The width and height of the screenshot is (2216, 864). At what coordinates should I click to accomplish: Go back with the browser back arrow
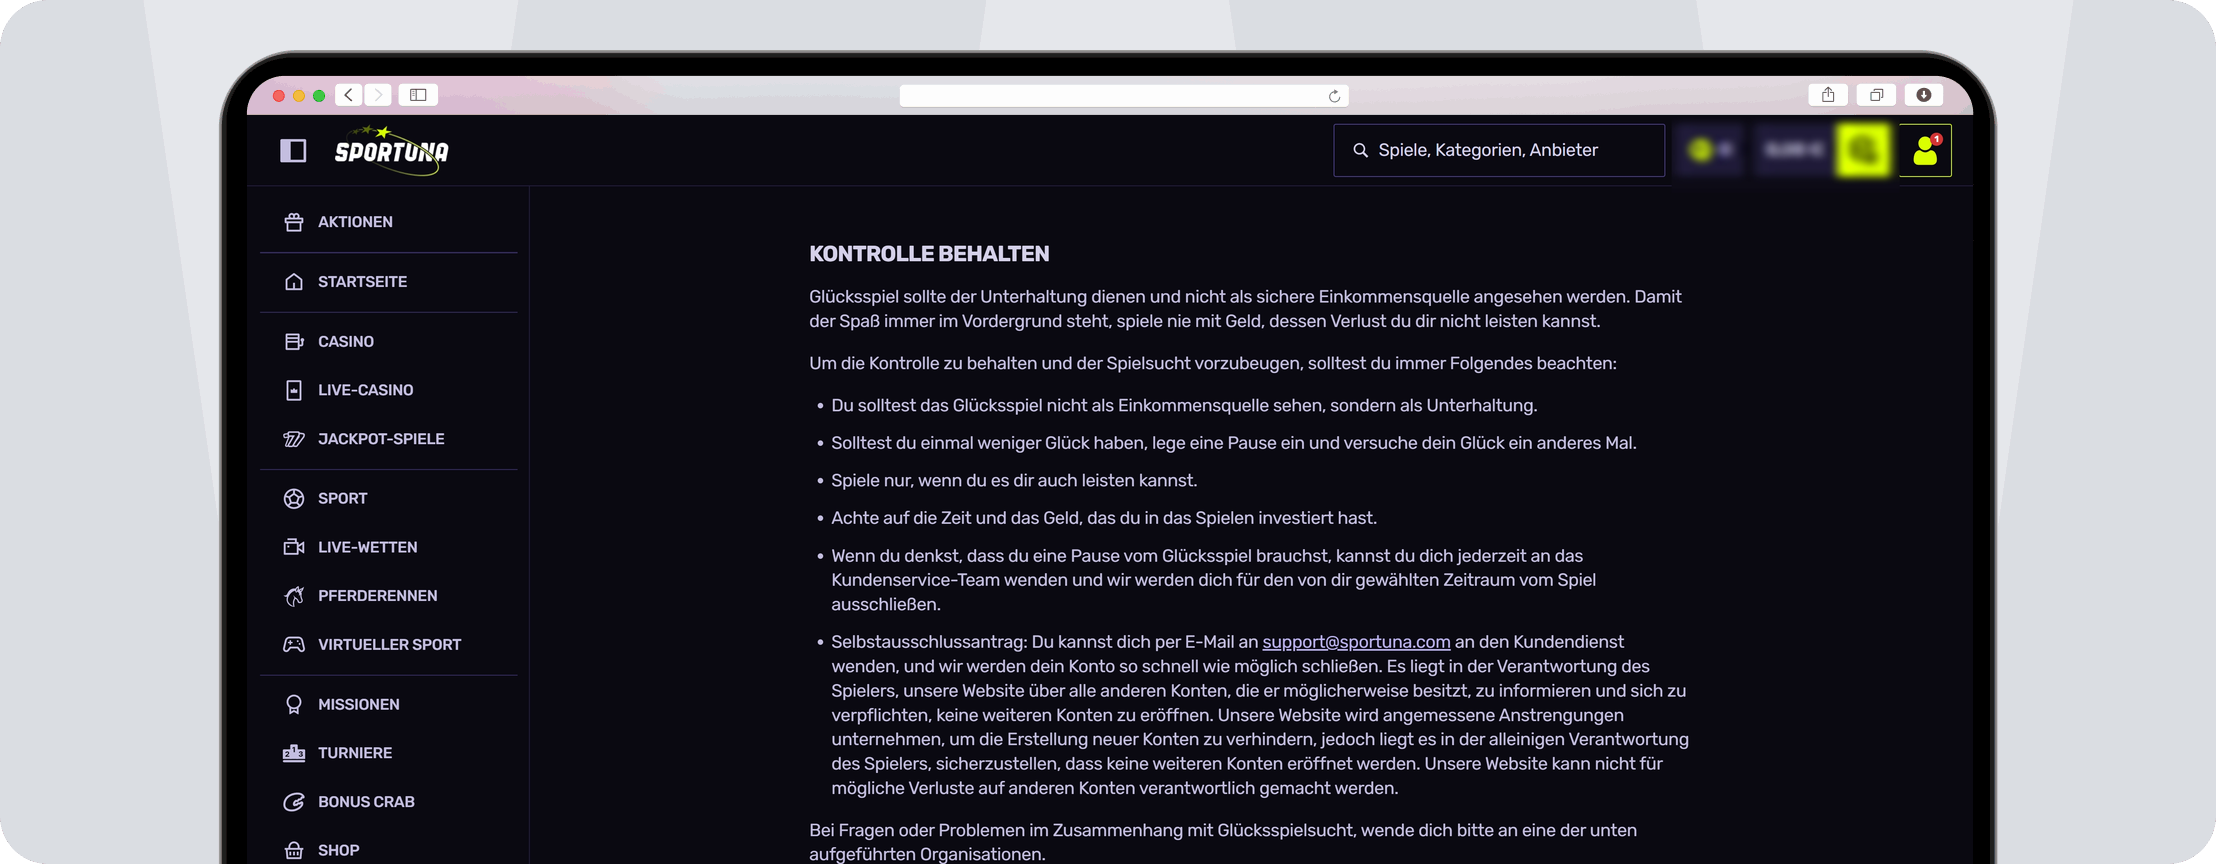tap(348, 95)
